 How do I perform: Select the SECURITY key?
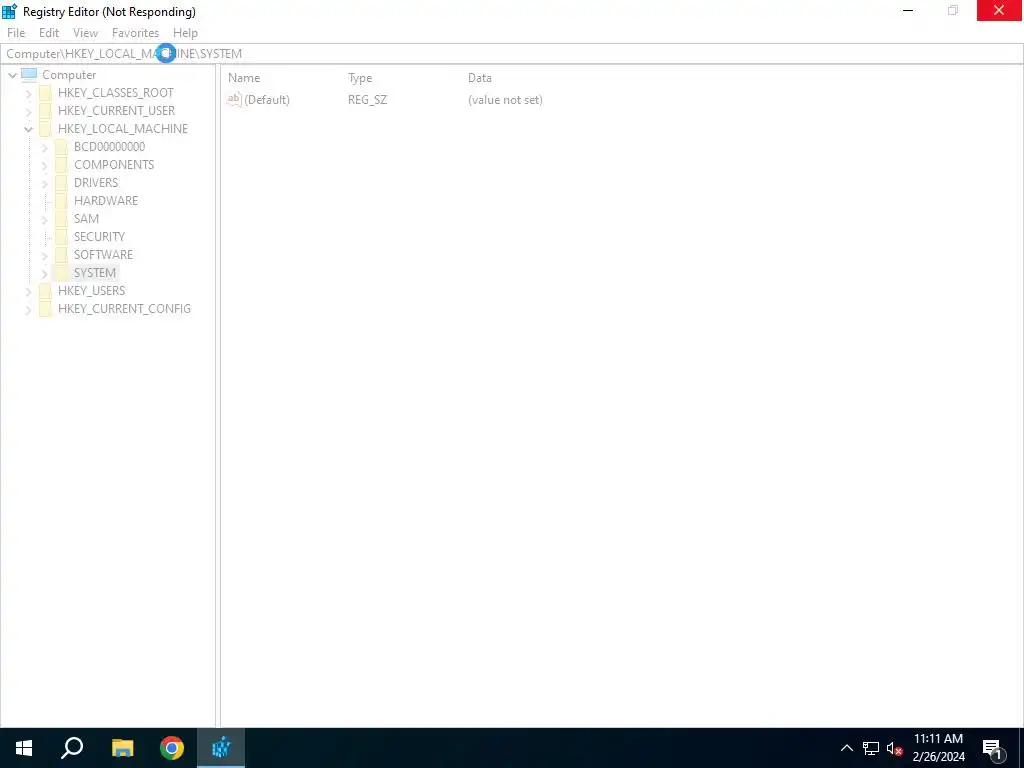(x=99, y=236)
